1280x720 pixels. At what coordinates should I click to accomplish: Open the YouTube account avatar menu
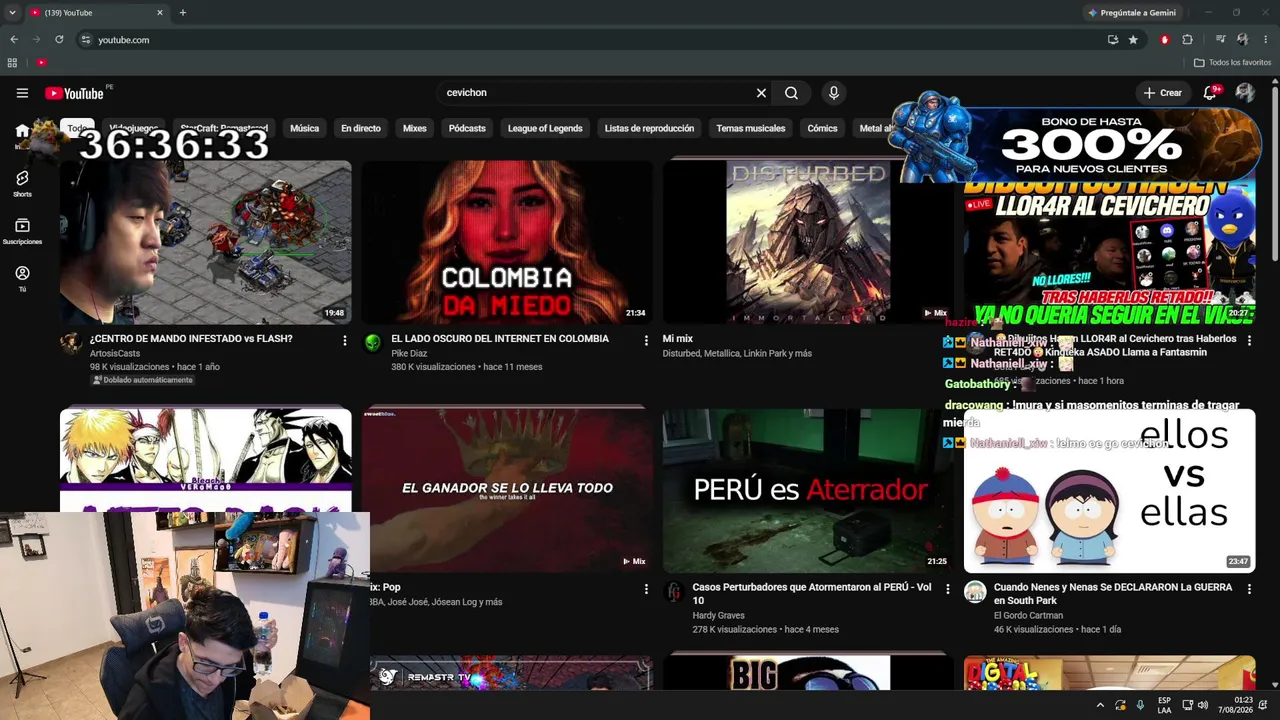point(1245,93)
